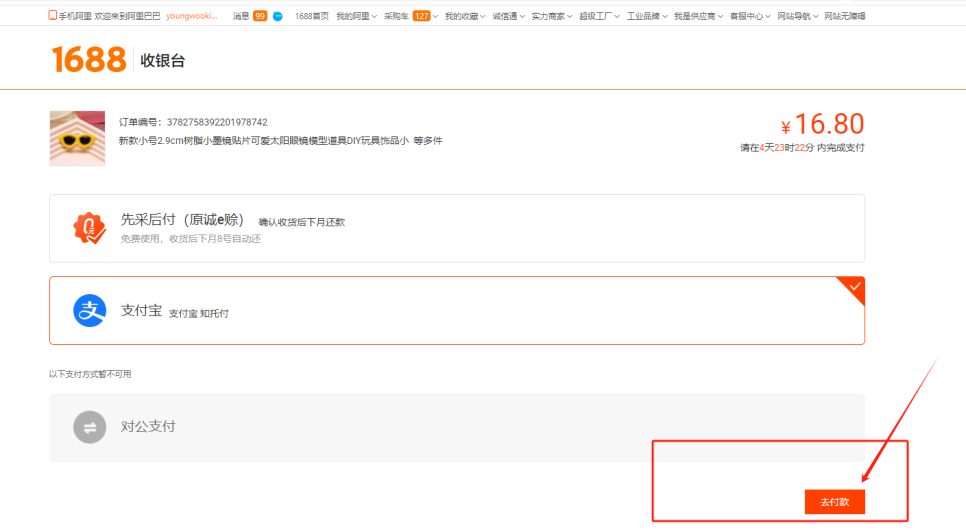This screenshot has width=966, height=530.
Task: Select the 支付宝 payment option
Action: pos(457,310)
